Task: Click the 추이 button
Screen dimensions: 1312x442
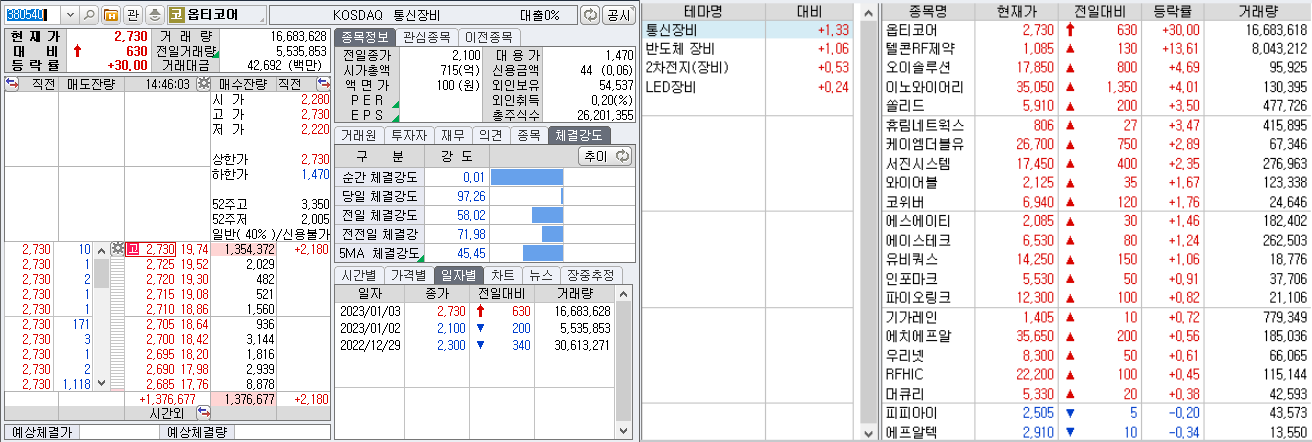Action: point(606,156)
